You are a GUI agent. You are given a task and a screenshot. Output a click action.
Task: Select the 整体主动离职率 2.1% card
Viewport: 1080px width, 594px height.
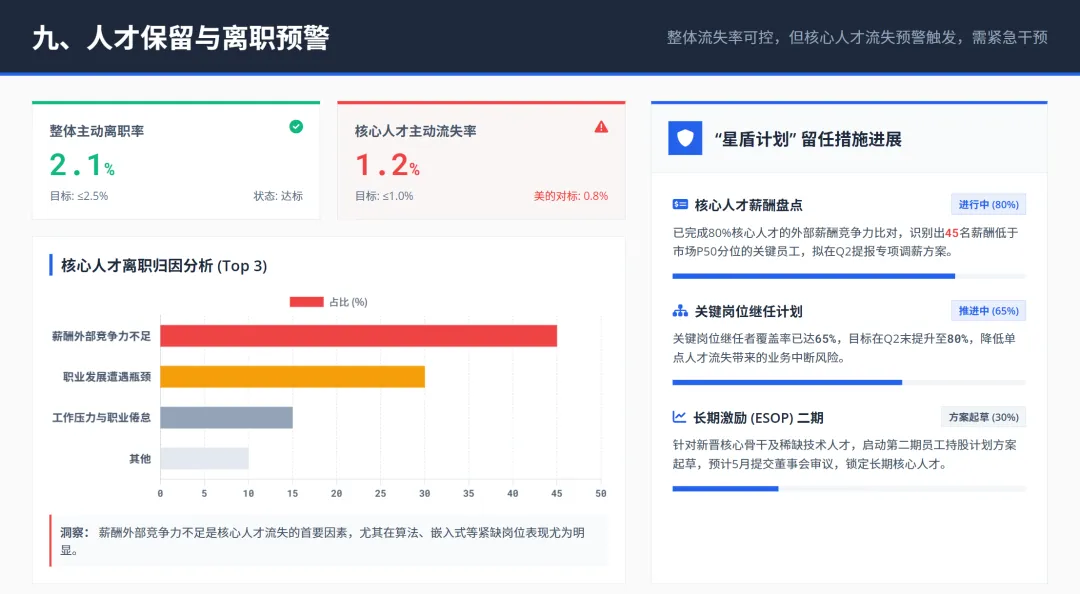pos(176,161)
